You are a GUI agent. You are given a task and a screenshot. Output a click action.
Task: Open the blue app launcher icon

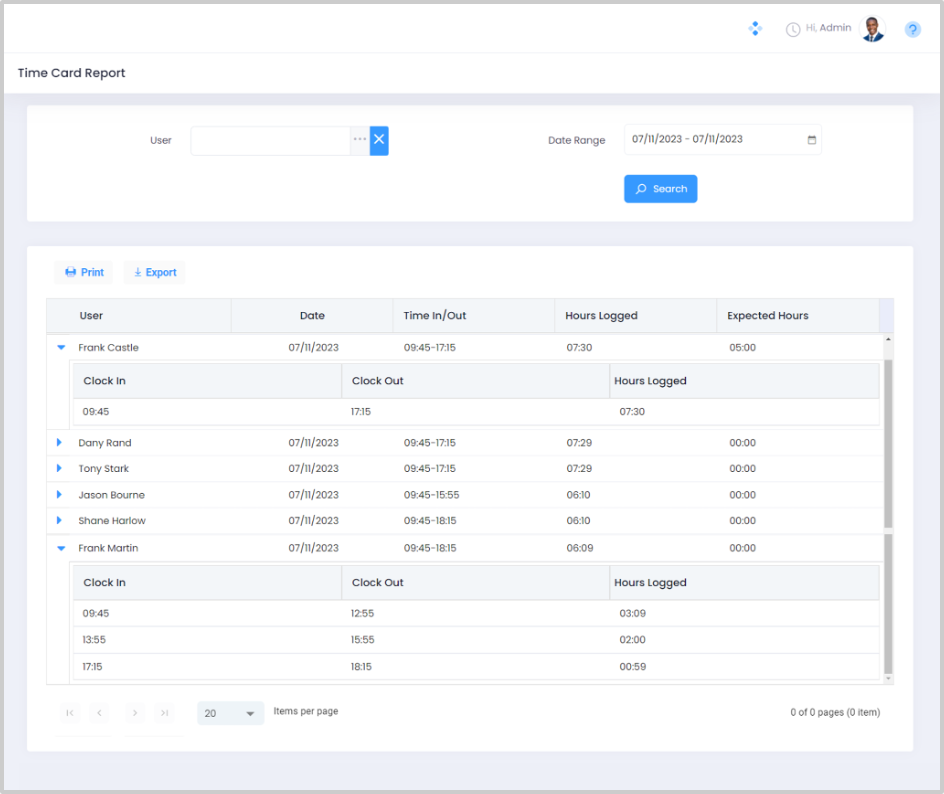(756, 29)
